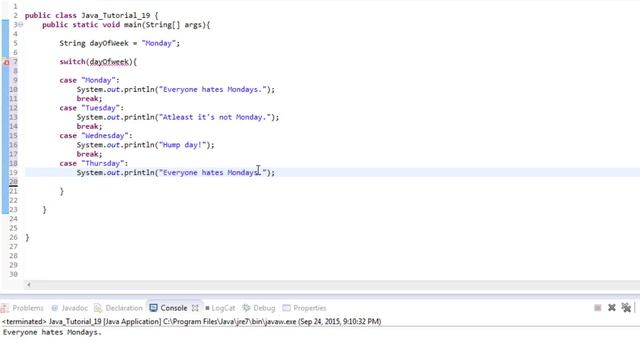This screenshot has width=640, height=360.
Task: Remove all terminated launches icon
Action: coord(626,308)
